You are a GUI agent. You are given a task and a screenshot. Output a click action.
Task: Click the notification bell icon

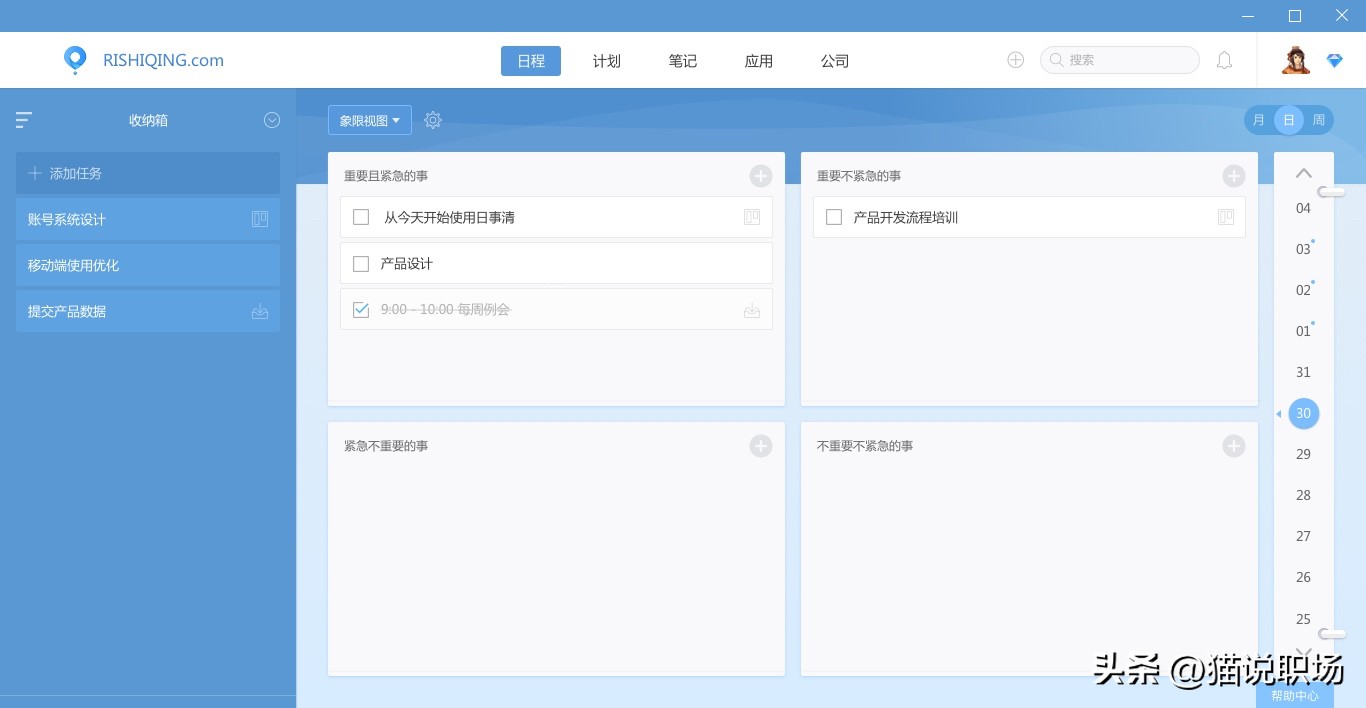tap(1224, 60)
